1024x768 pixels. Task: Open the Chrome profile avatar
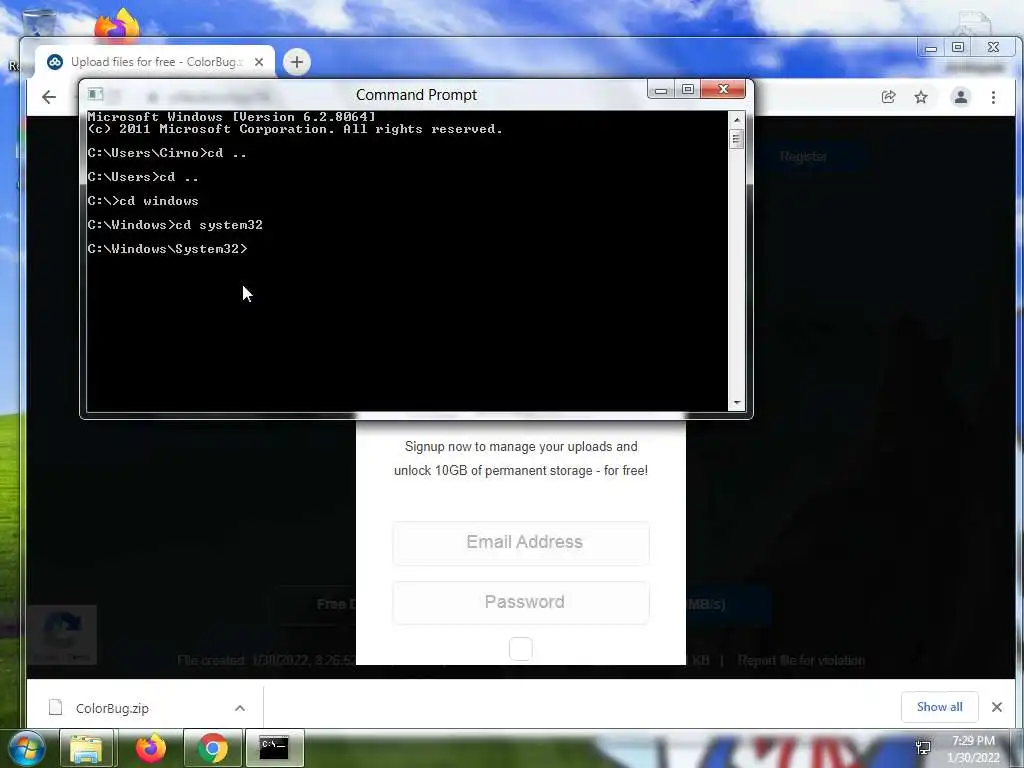click(961, 97)
